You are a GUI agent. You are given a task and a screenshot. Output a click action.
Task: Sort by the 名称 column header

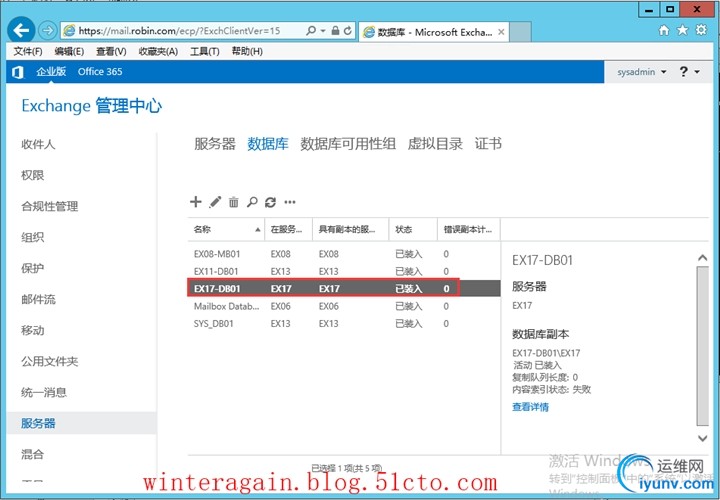click(x=226, y=229)
